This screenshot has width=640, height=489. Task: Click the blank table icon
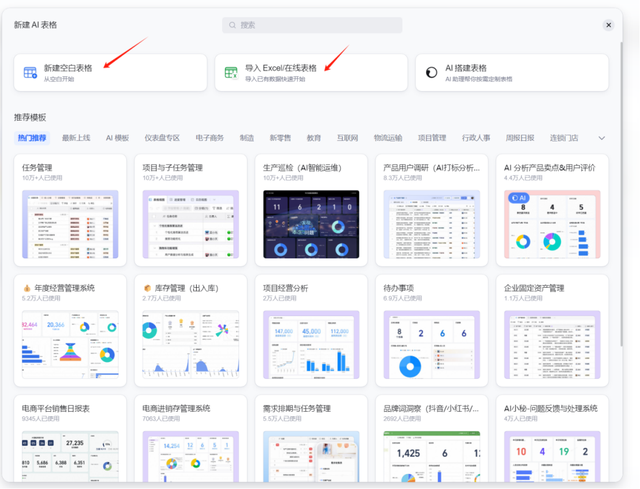[x=30, y=73]
